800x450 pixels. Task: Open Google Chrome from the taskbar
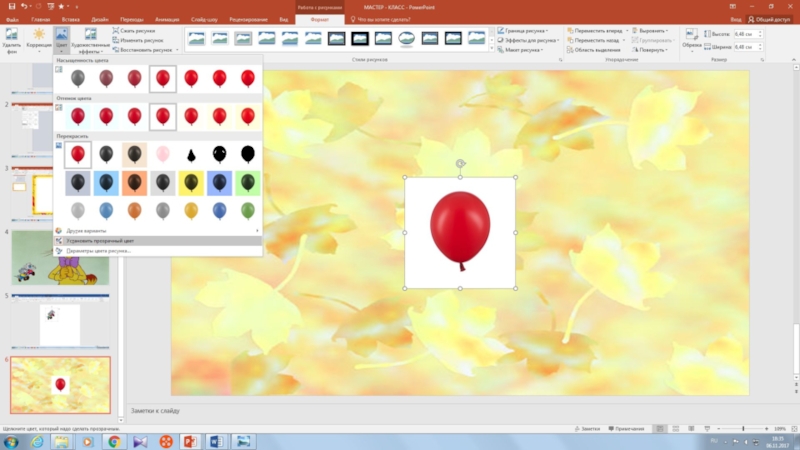114,440
